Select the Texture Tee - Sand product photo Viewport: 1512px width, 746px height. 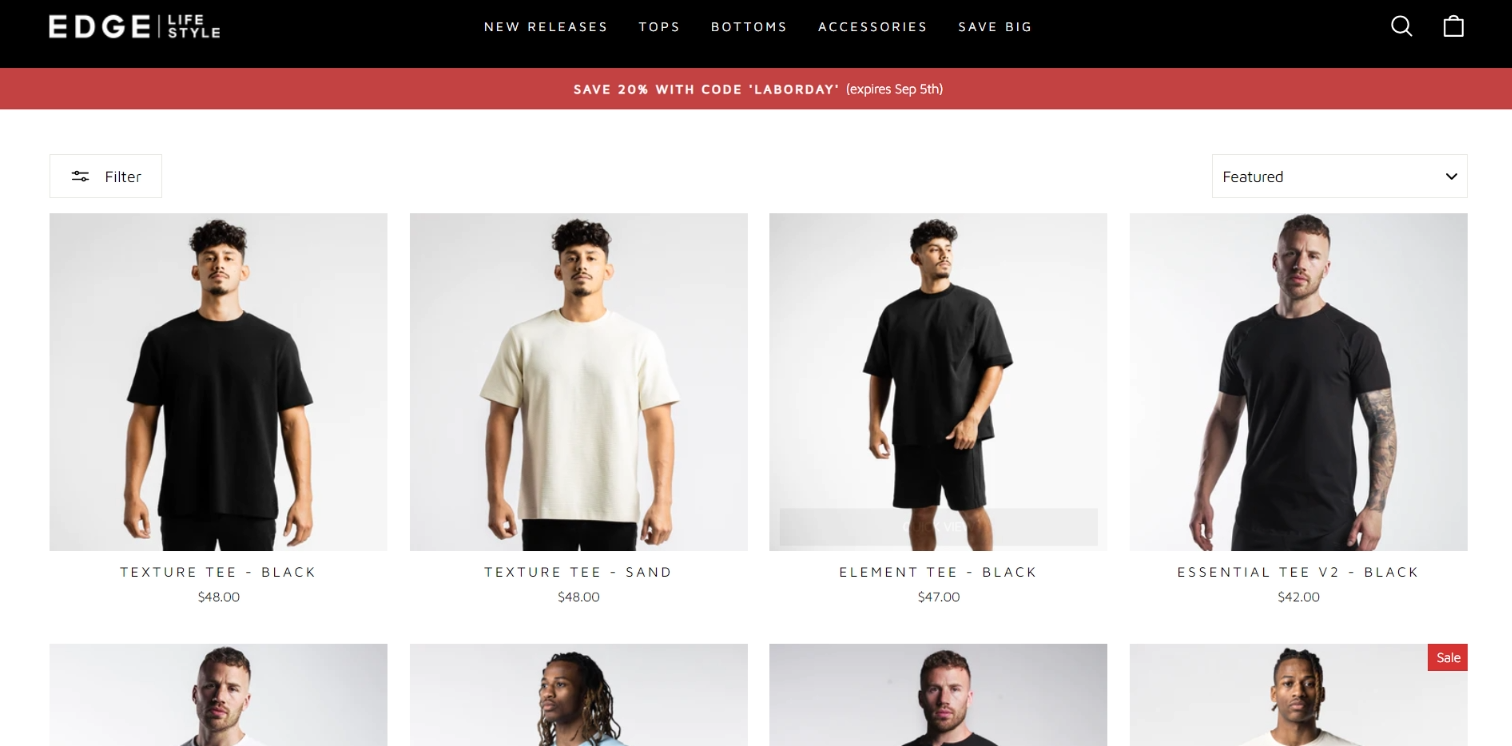tap(578, 382)
